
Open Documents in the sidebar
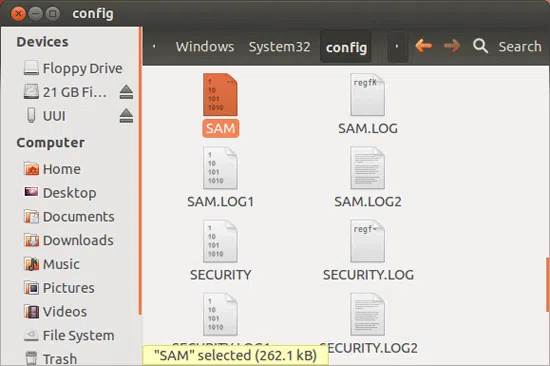pyautogui.click(x=79, y=217)
